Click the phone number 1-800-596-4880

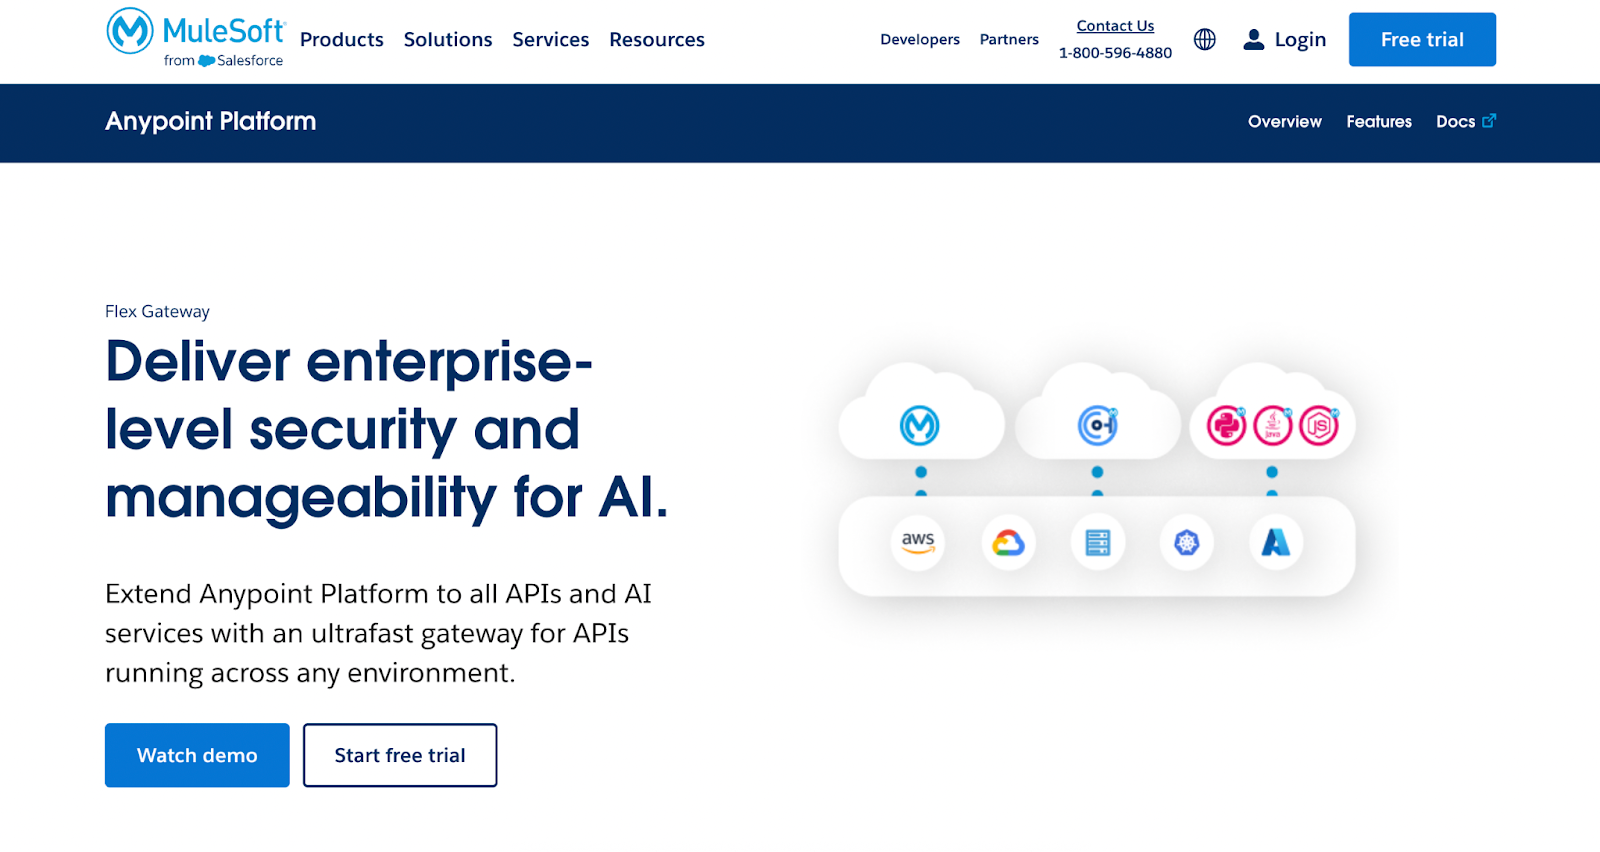click(x=1115, y=53)
